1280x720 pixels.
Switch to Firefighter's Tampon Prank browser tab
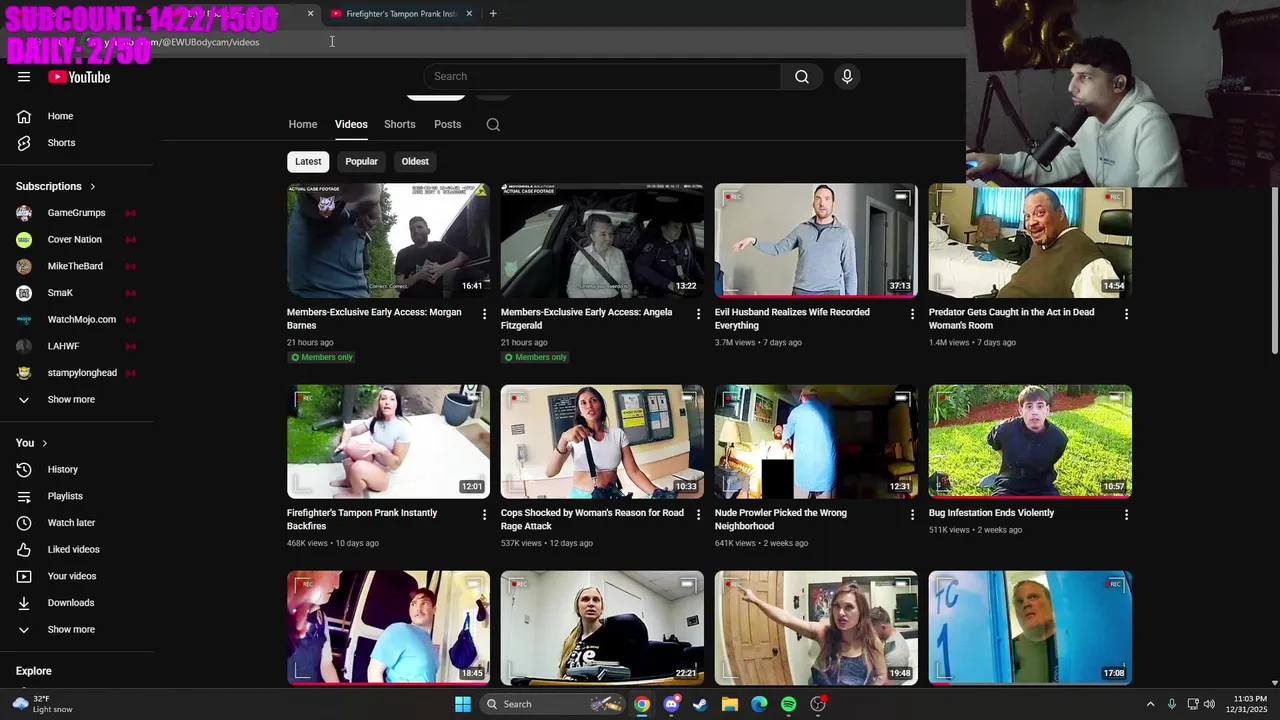click(400, 14)
